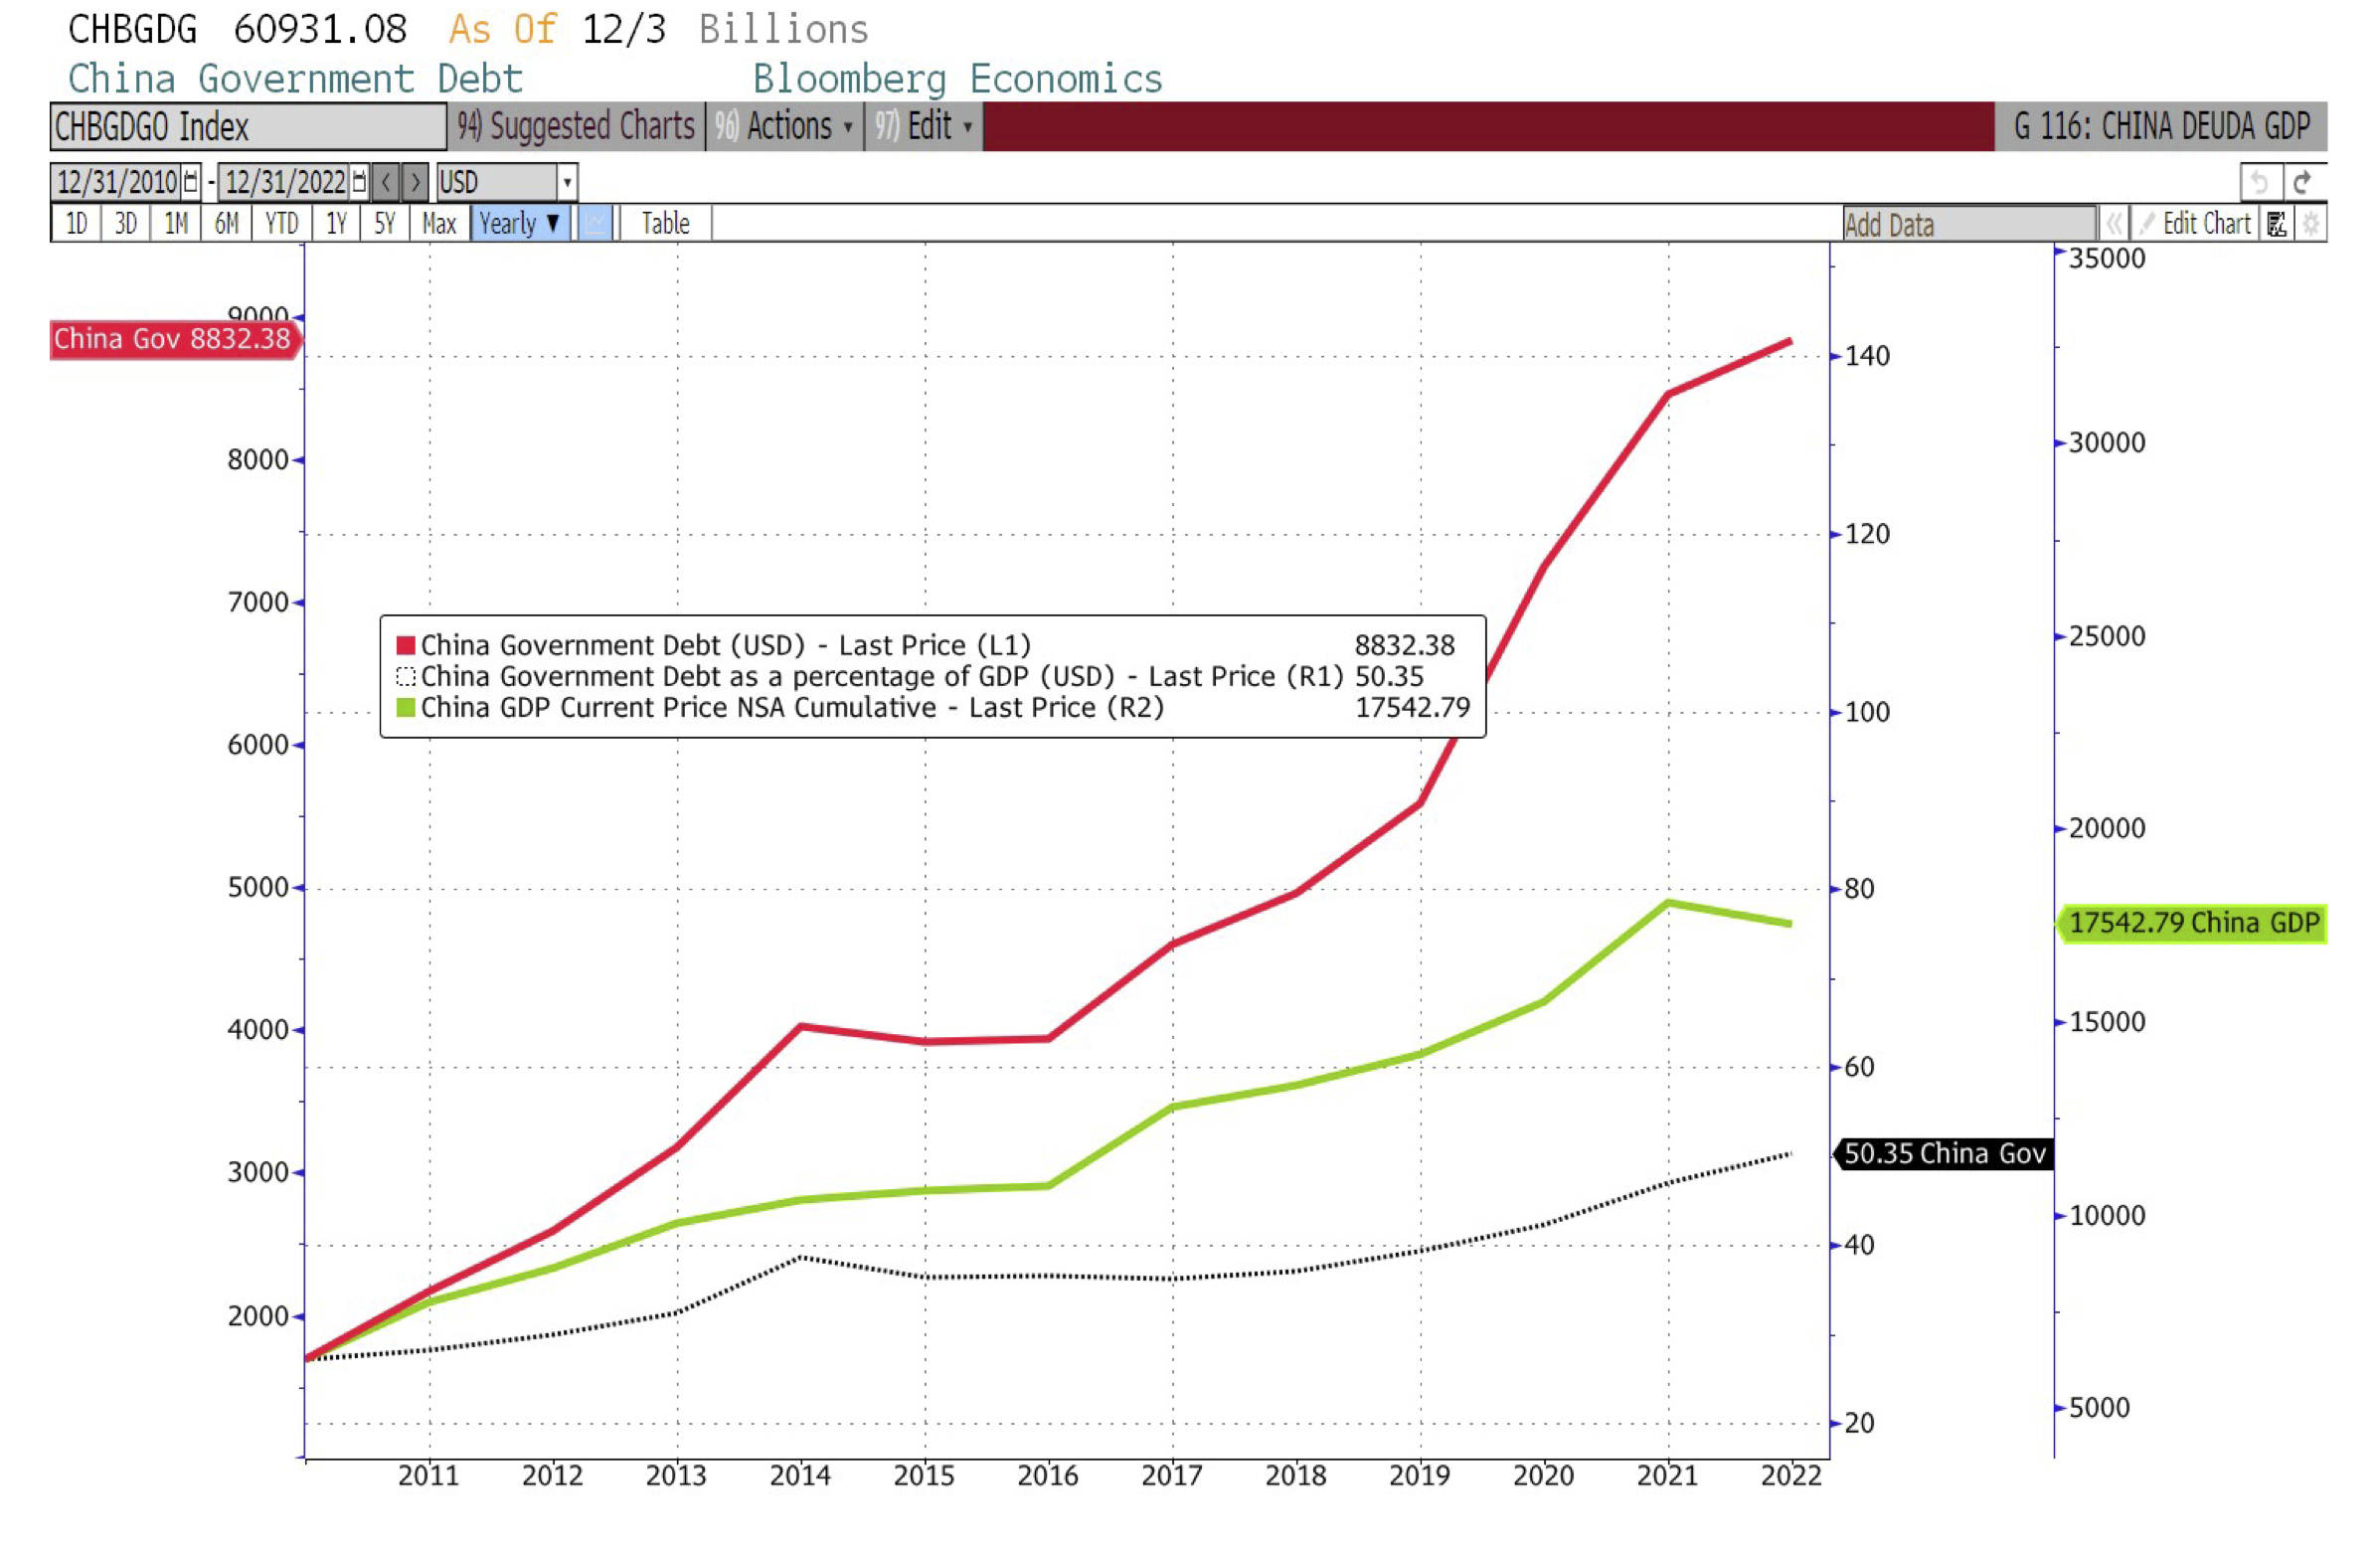This screenshot has width=2380, height=1553.
Task: Select the 3D range tab
Action: coord(126,223)
